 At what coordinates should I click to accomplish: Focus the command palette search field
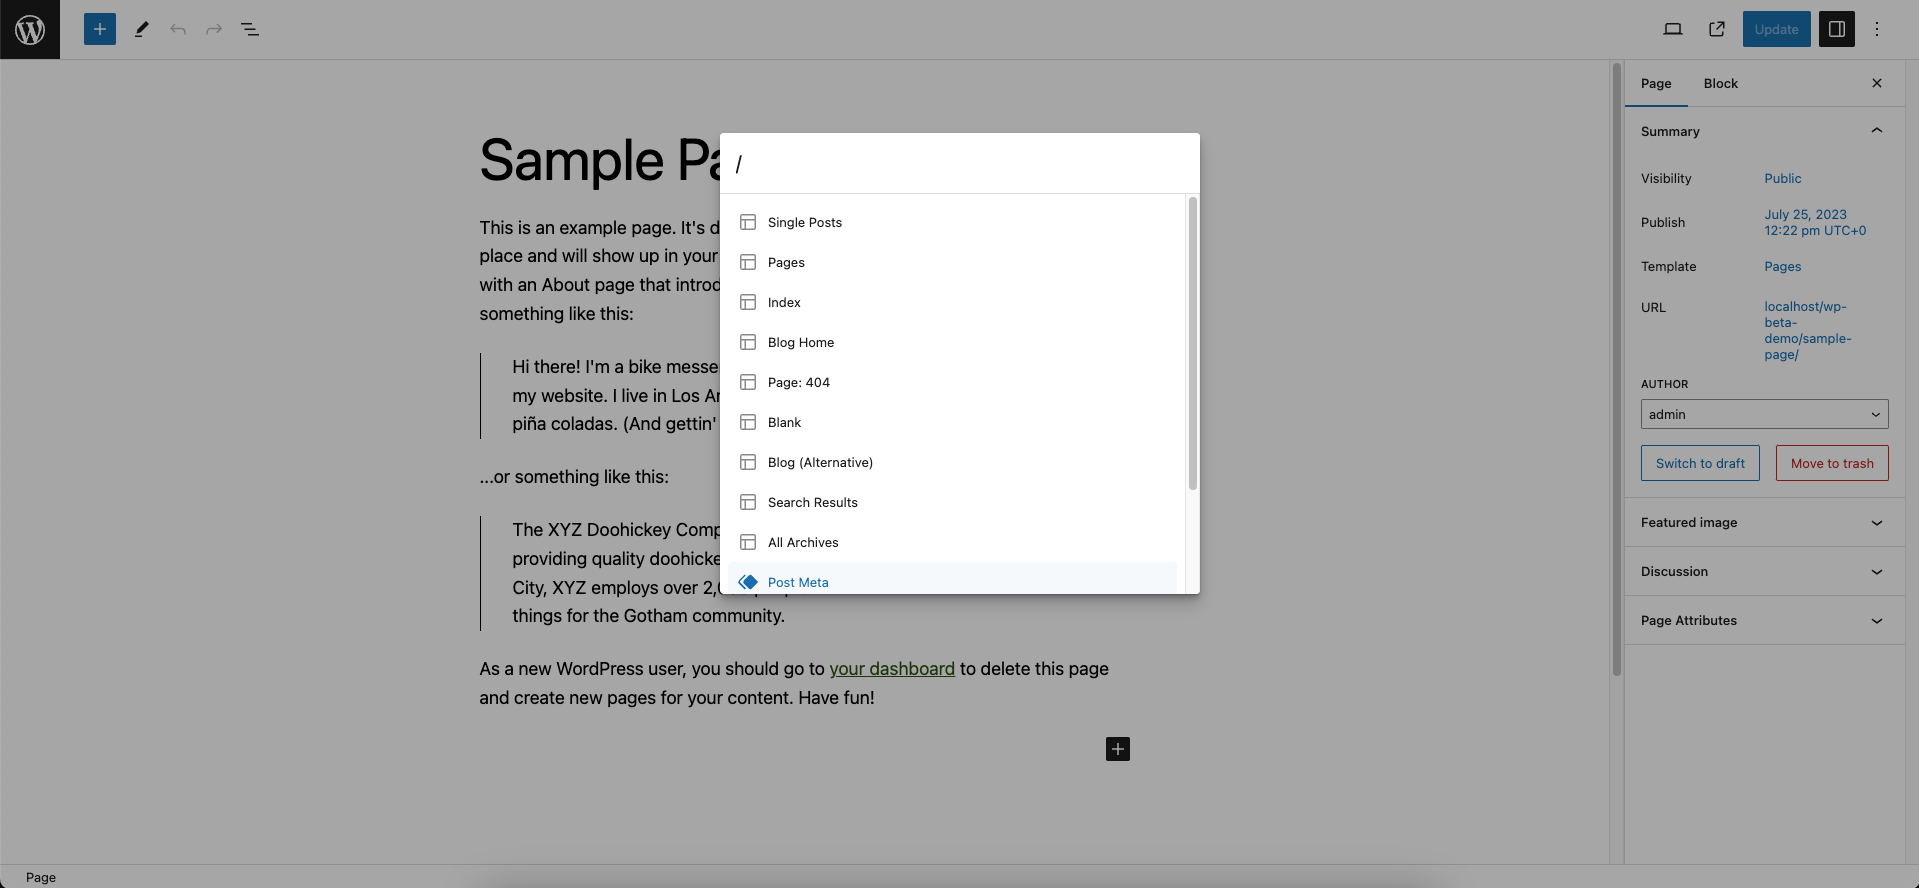click(960, 163)
